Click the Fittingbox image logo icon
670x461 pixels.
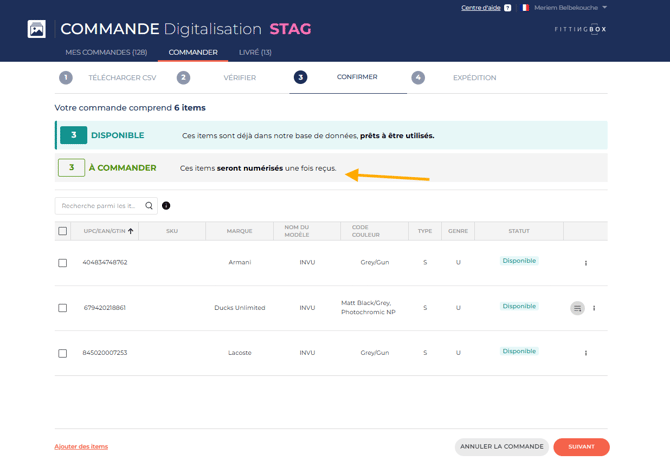(x=37, y=29)
